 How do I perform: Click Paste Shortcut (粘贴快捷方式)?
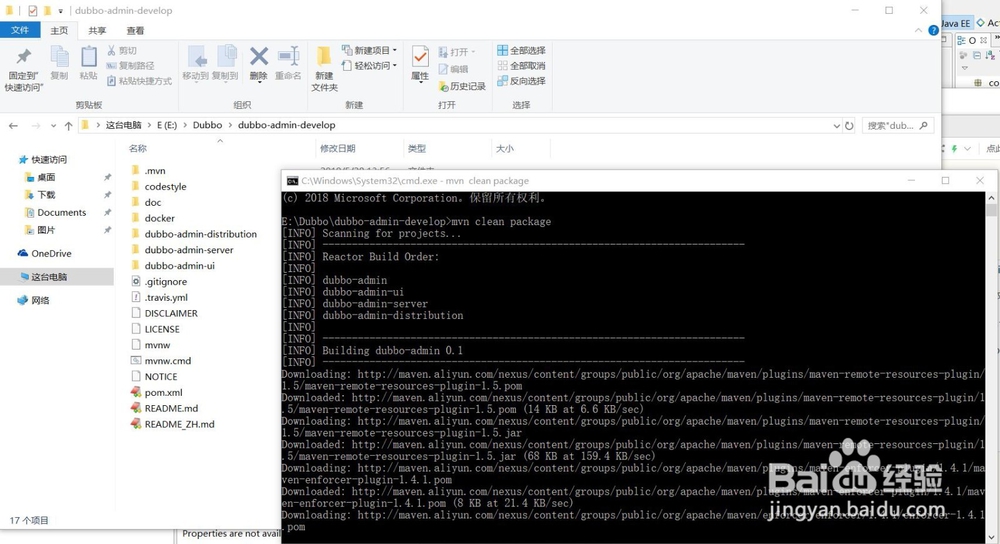tap(139, 81)
